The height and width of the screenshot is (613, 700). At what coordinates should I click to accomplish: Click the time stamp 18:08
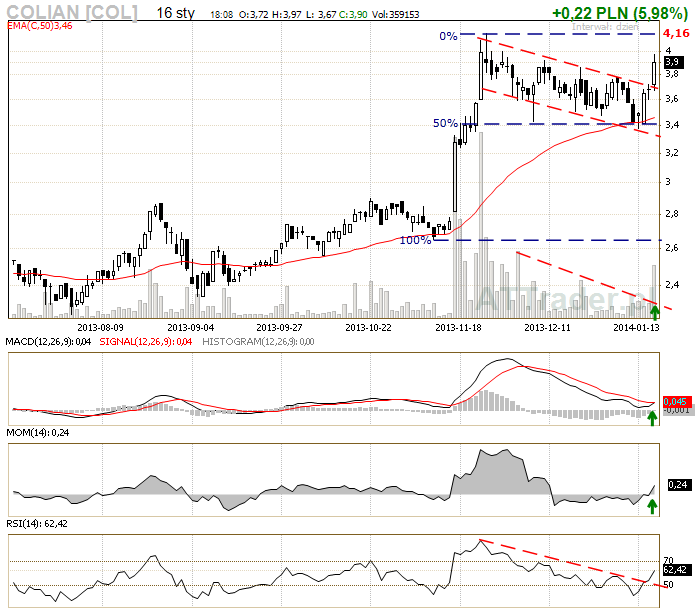pyautogui.click(x=221, y=15)
